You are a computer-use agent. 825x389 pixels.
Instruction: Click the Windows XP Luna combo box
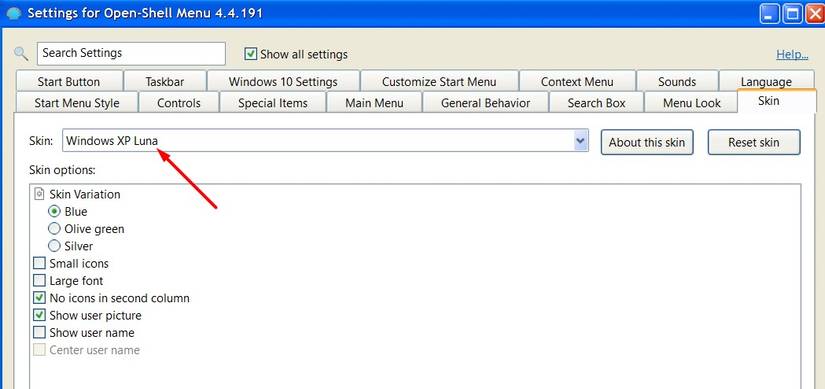(325, 141)
